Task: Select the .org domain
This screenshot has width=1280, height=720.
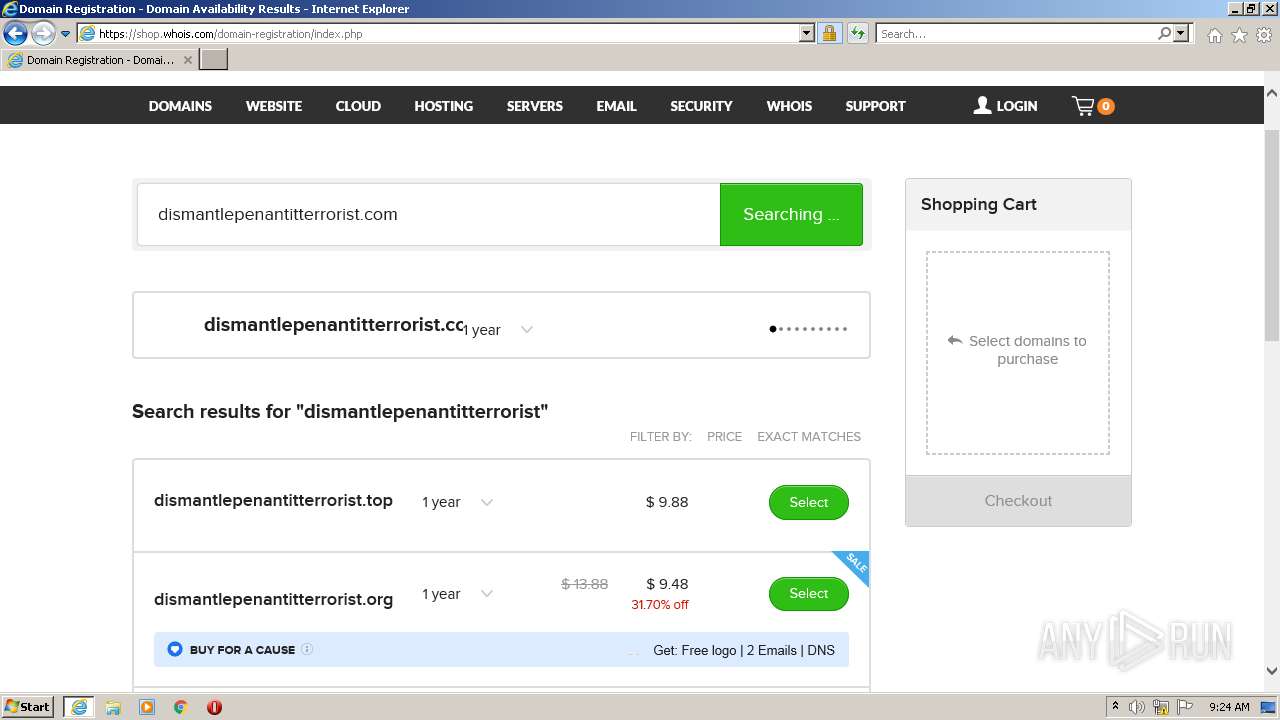Action: click(808, 593)
